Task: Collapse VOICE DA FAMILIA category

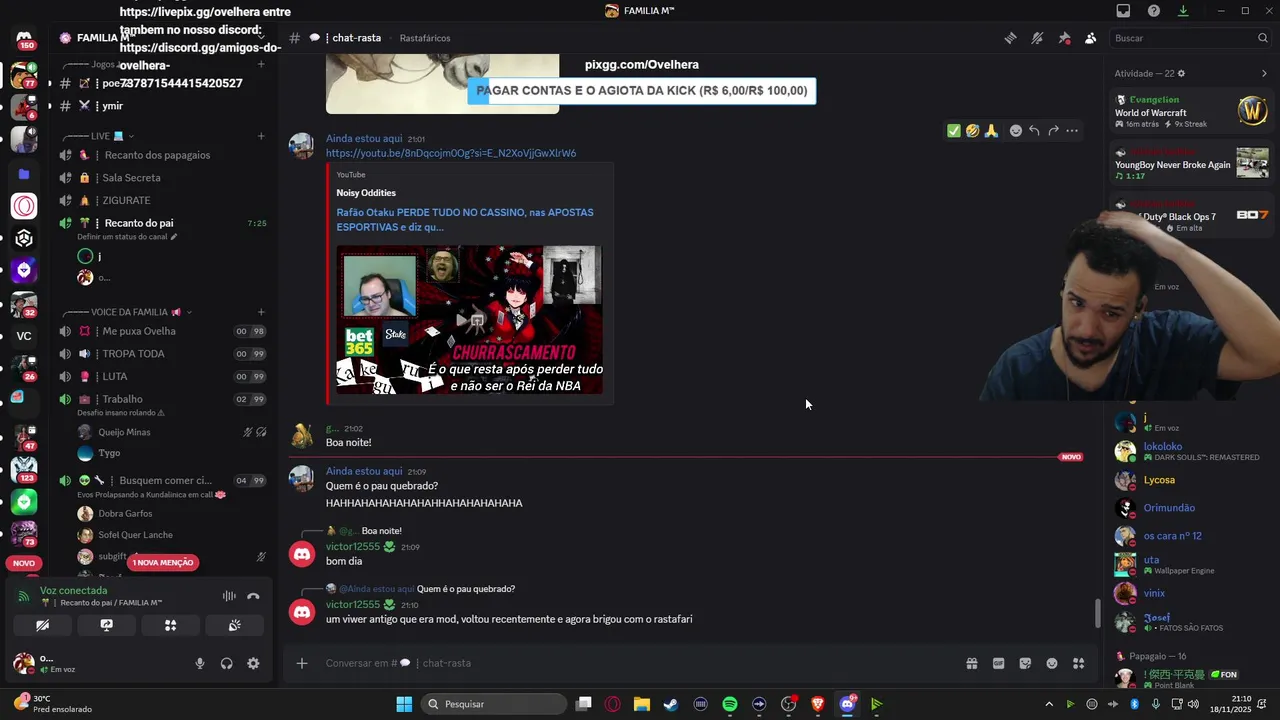Action: tap(128, 312)
